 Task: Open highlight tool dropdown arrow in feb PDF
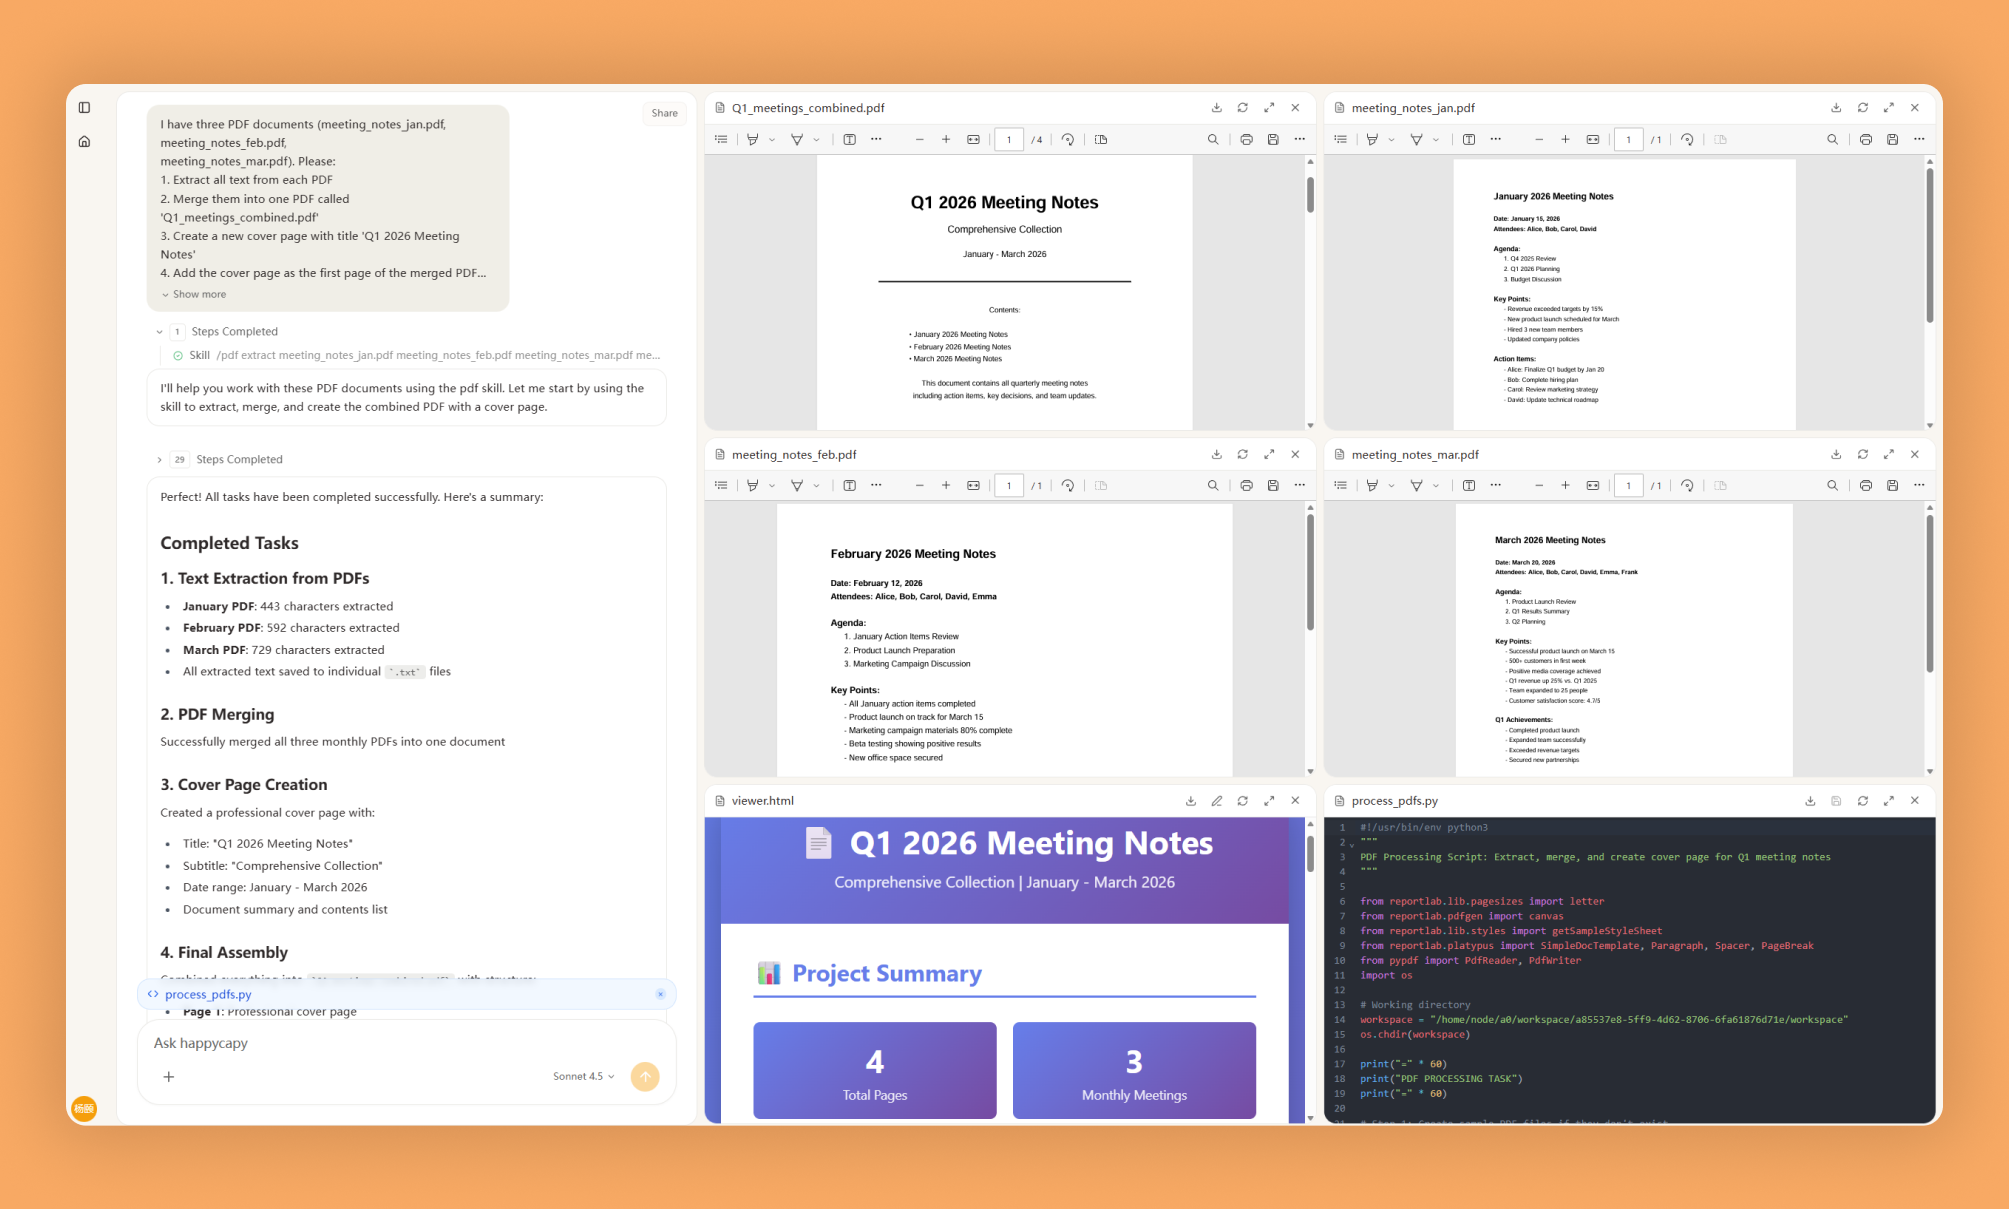772,486
